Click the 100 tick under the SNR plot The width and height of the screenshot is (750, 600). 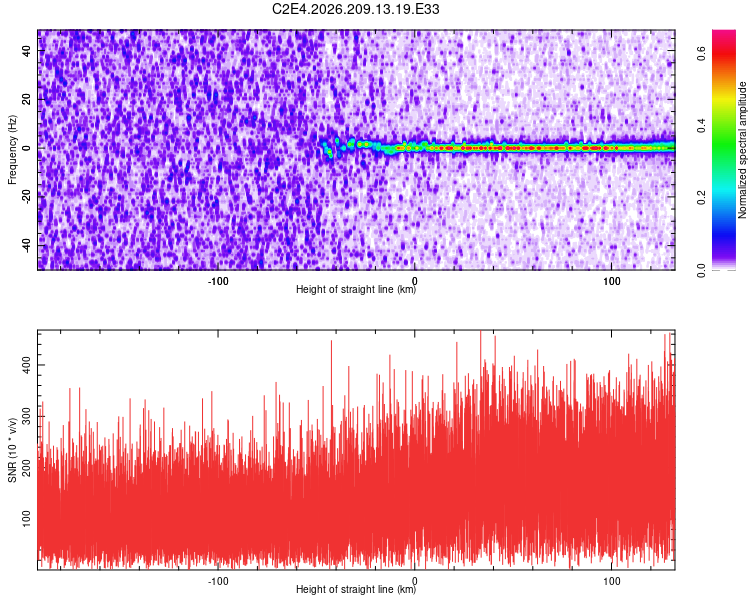tap(612, 581)
